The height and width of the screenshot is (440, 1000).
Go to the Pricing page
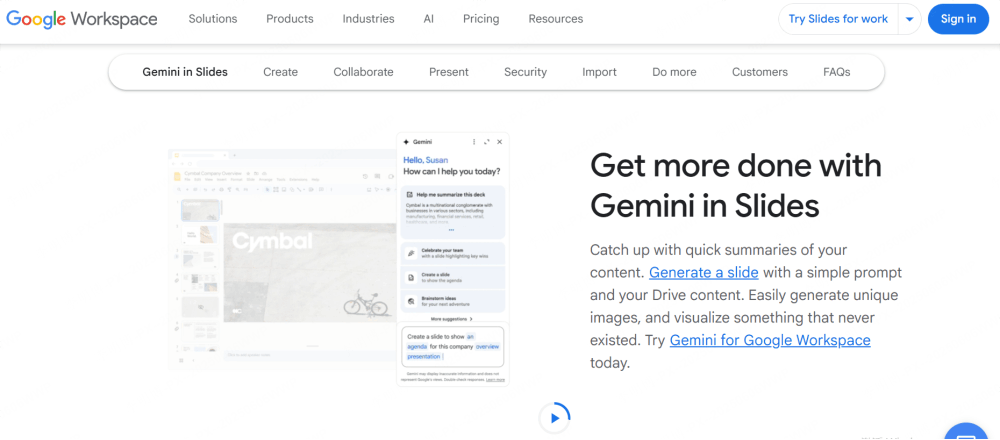pyautogui.click(x=481, y=19)
